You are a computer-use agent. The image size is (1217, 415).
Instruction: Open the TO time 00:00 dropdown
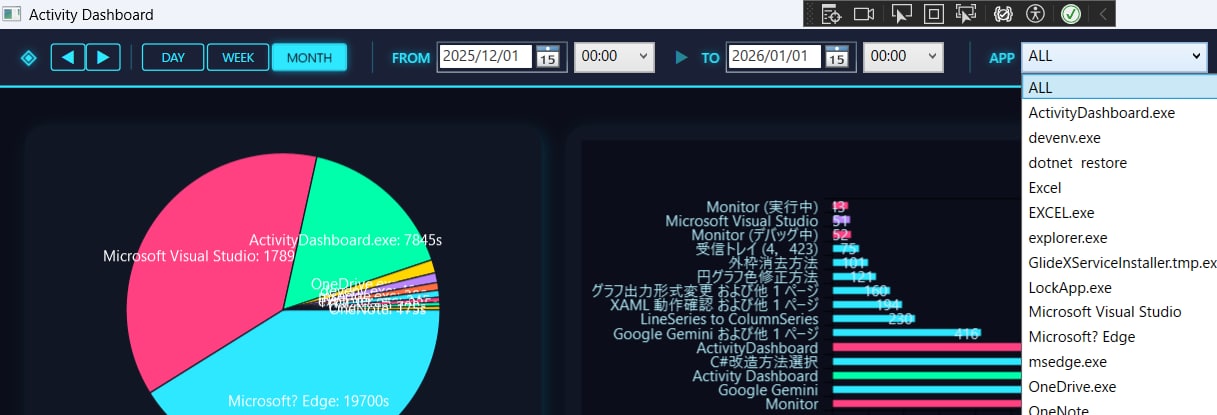(903, 57)
